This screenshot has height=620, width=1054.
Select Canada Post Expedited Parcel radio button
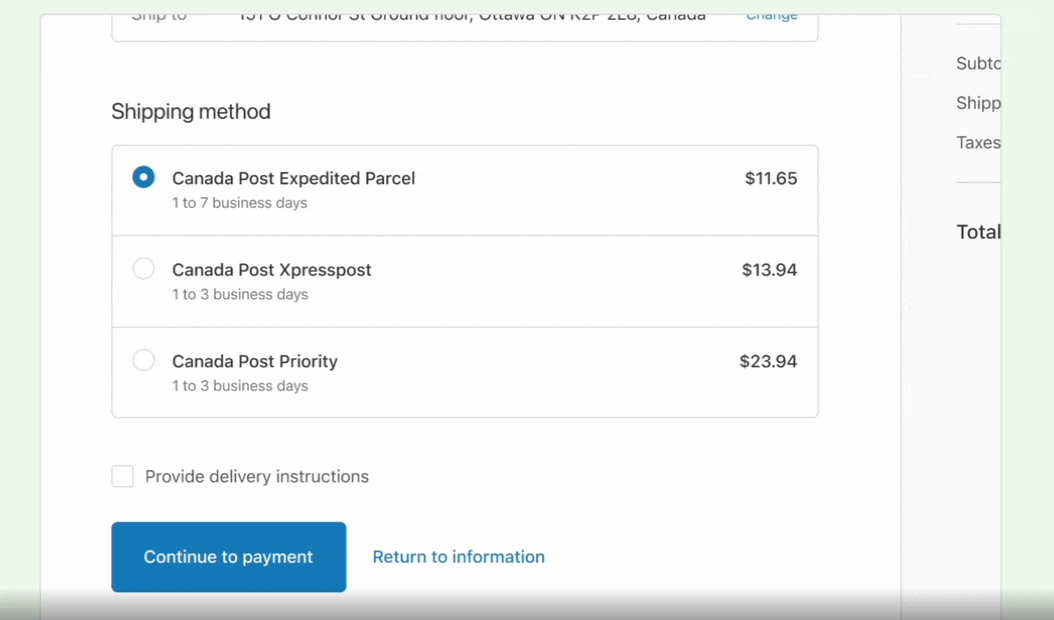point(143,177)
